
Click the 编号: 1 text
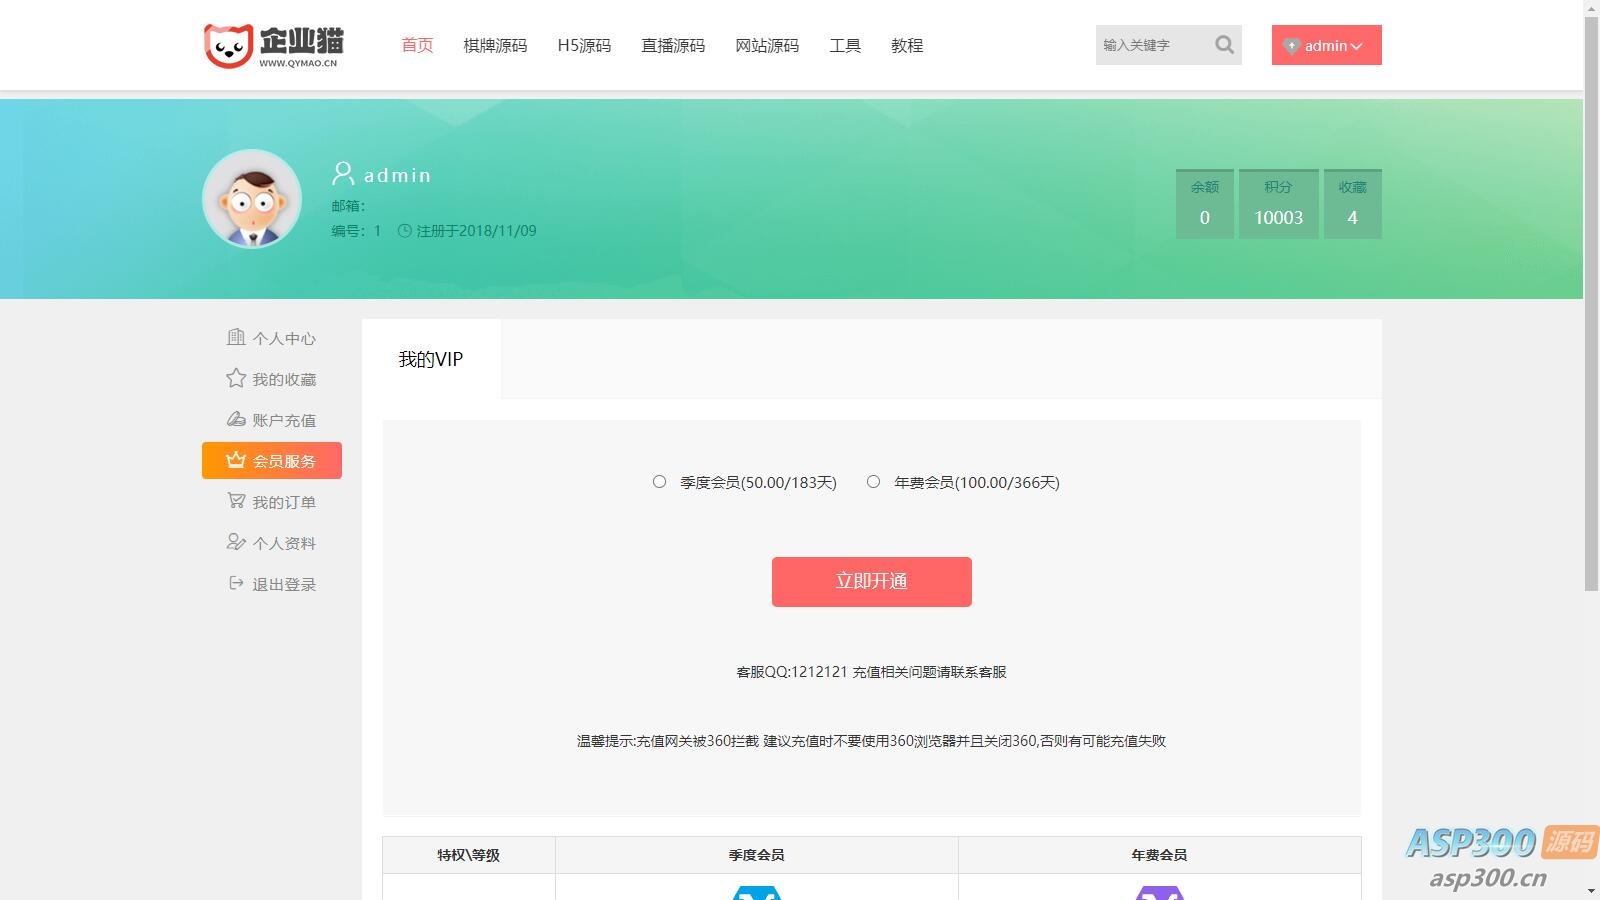357,231
